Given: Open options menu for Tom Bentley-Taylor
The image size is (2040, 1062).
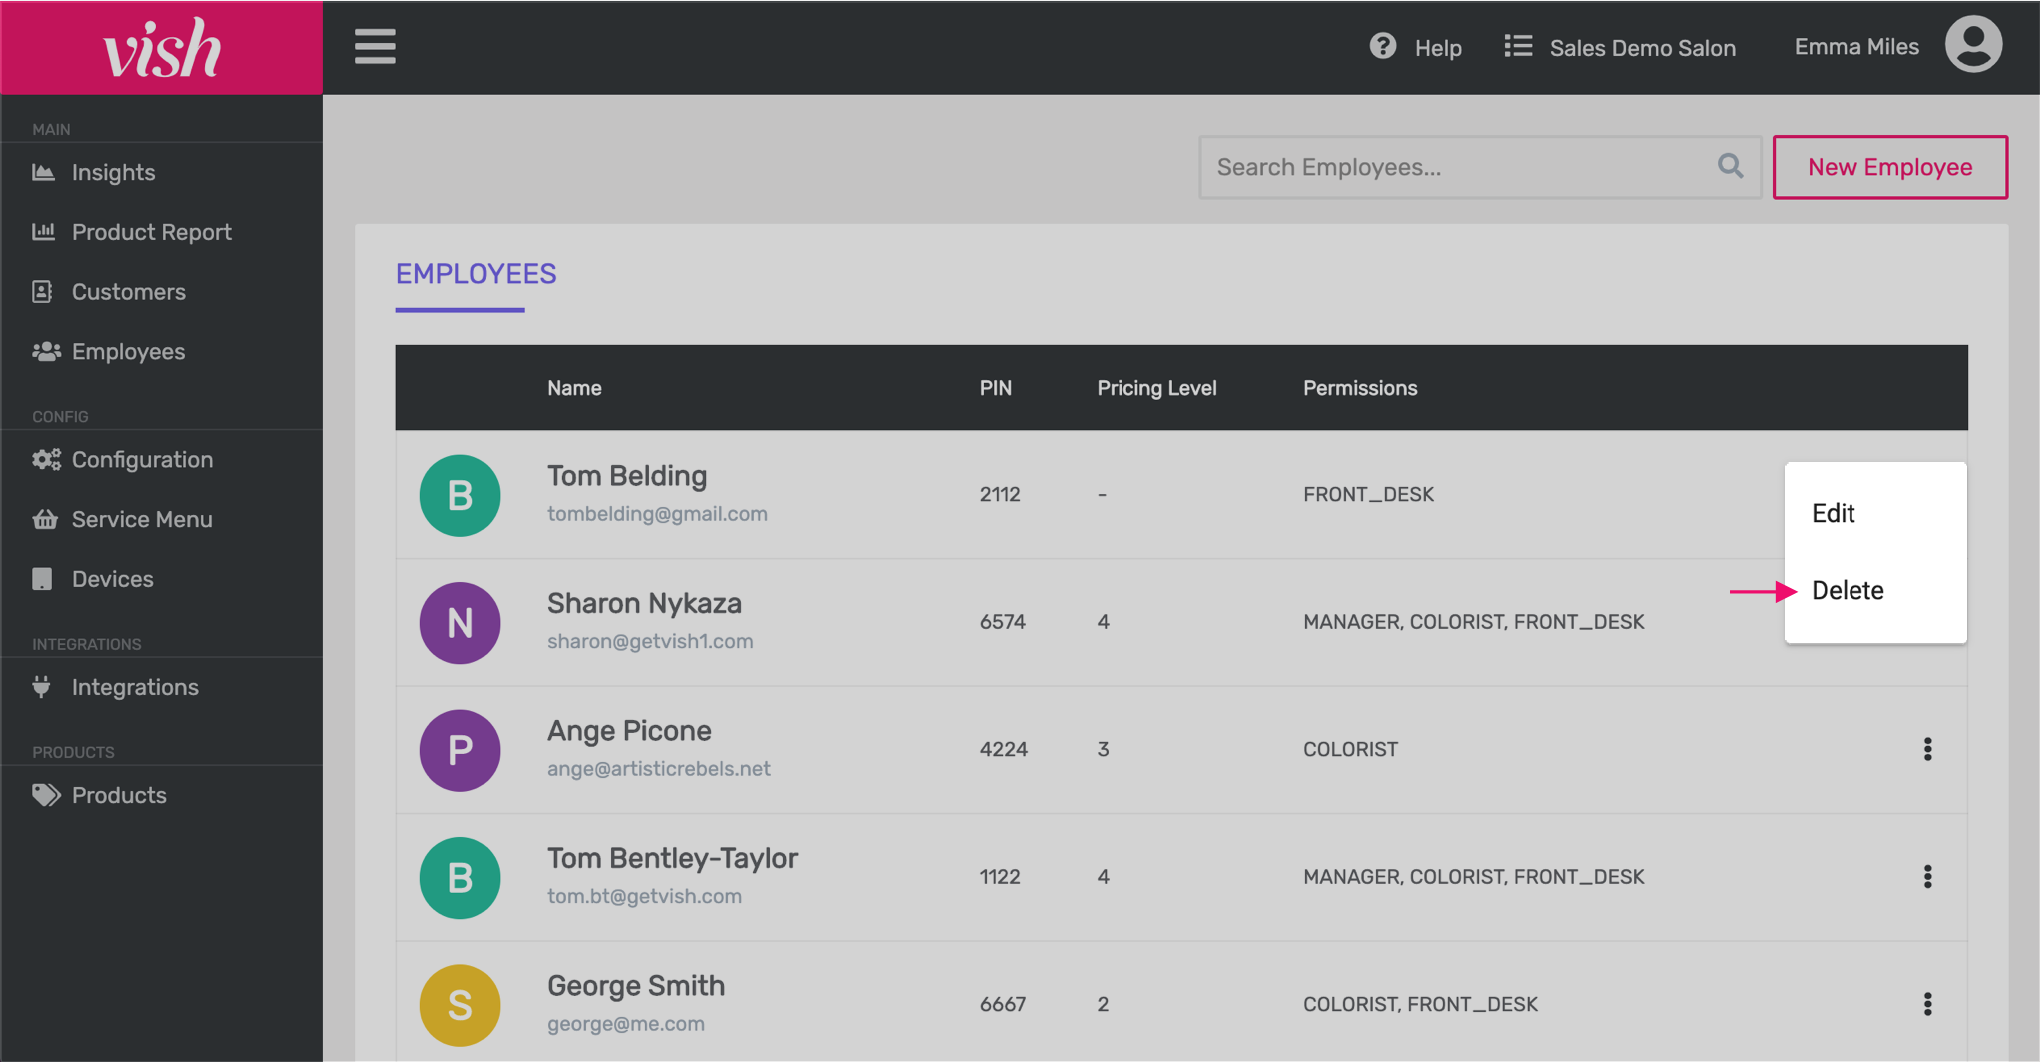Looking at the screenshot, I should pos(1927,877).
